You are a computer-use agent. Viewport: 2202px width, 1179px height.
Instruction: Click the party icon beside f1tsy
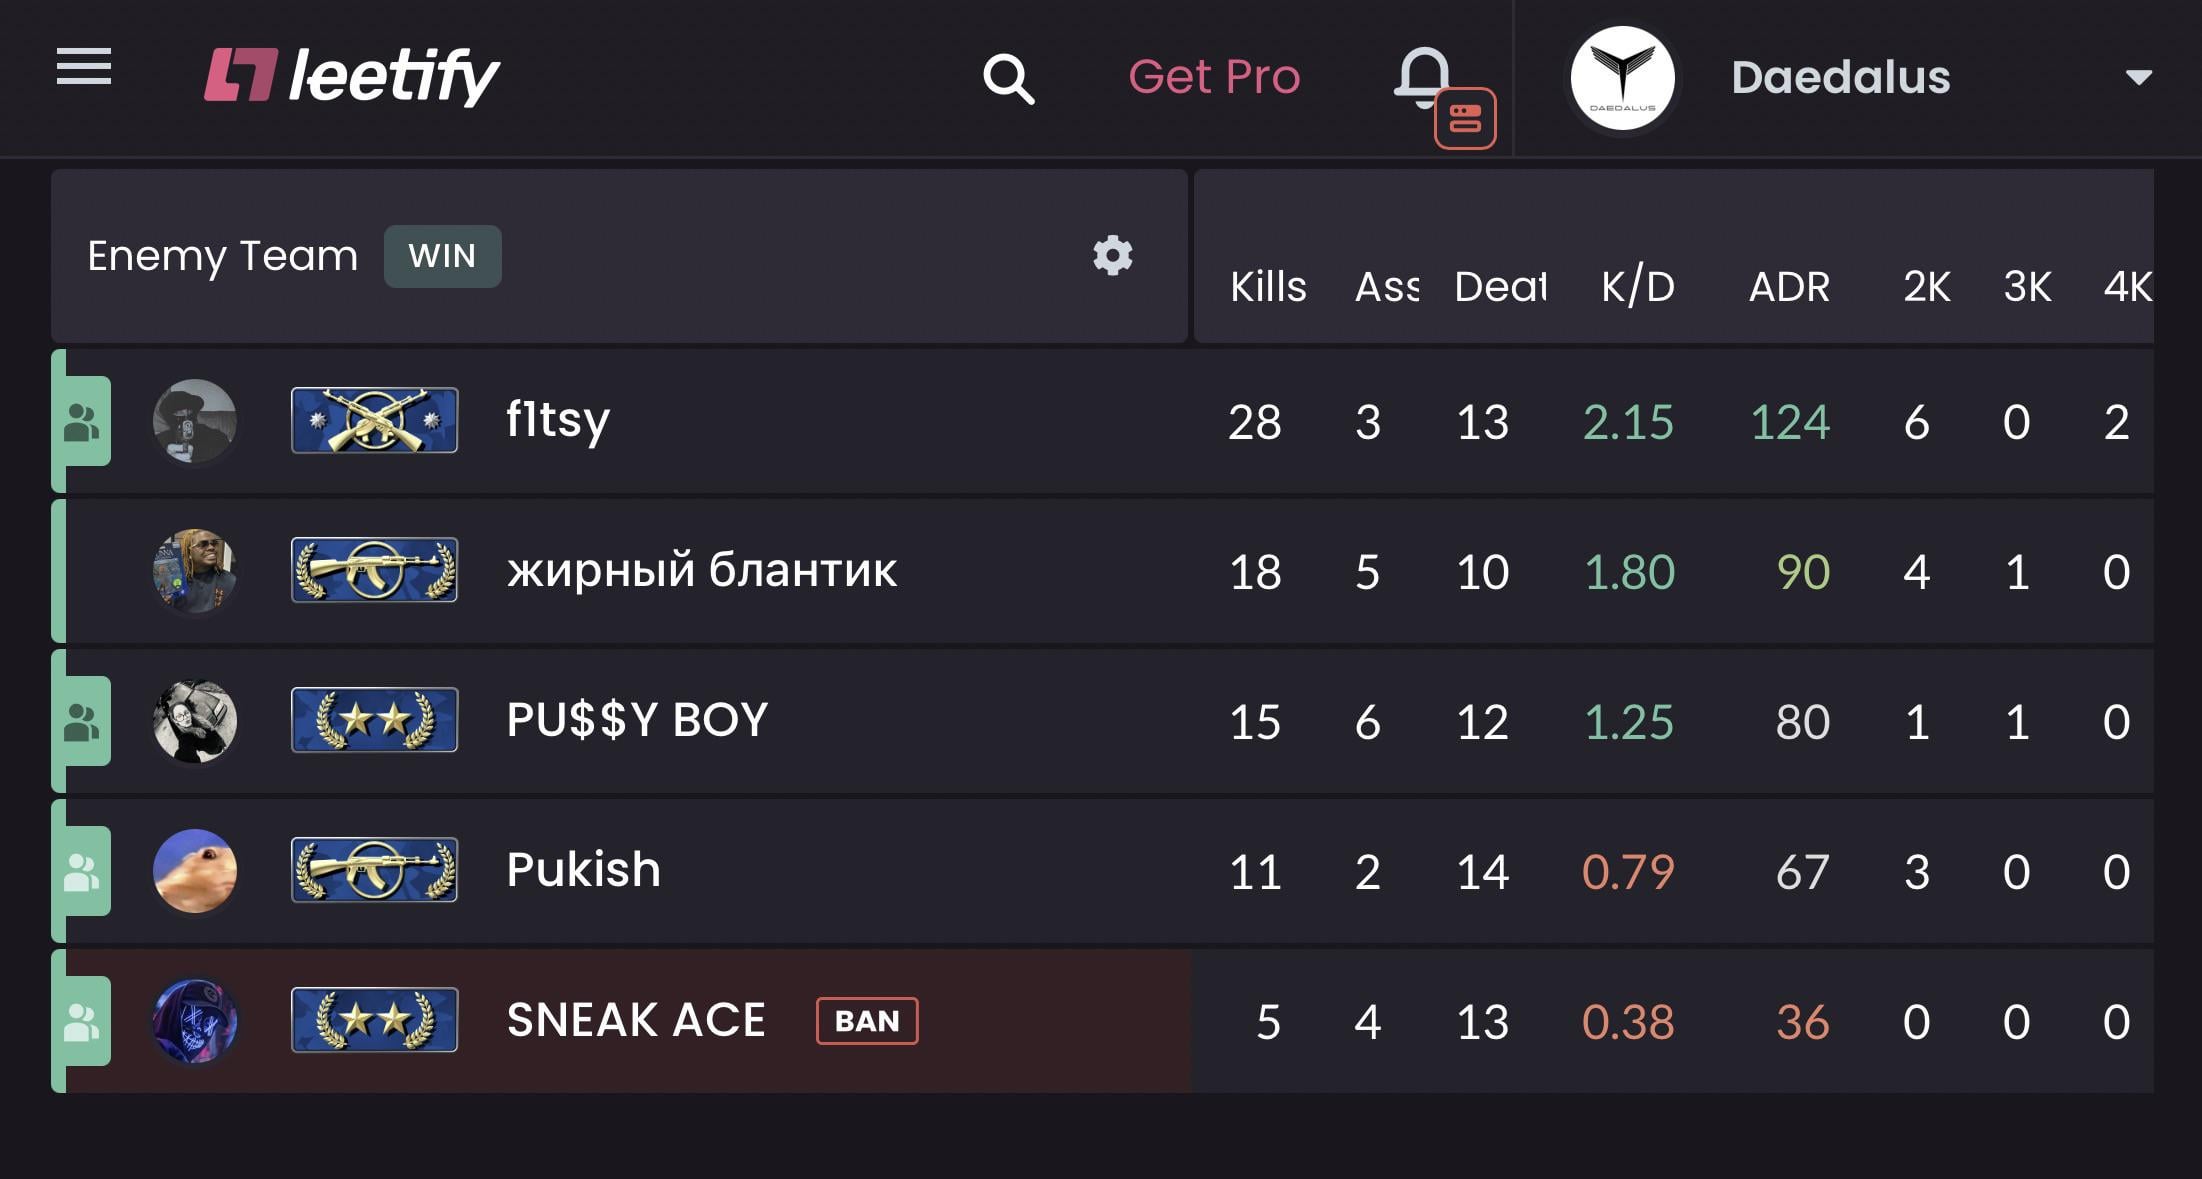tap(82, 422)
